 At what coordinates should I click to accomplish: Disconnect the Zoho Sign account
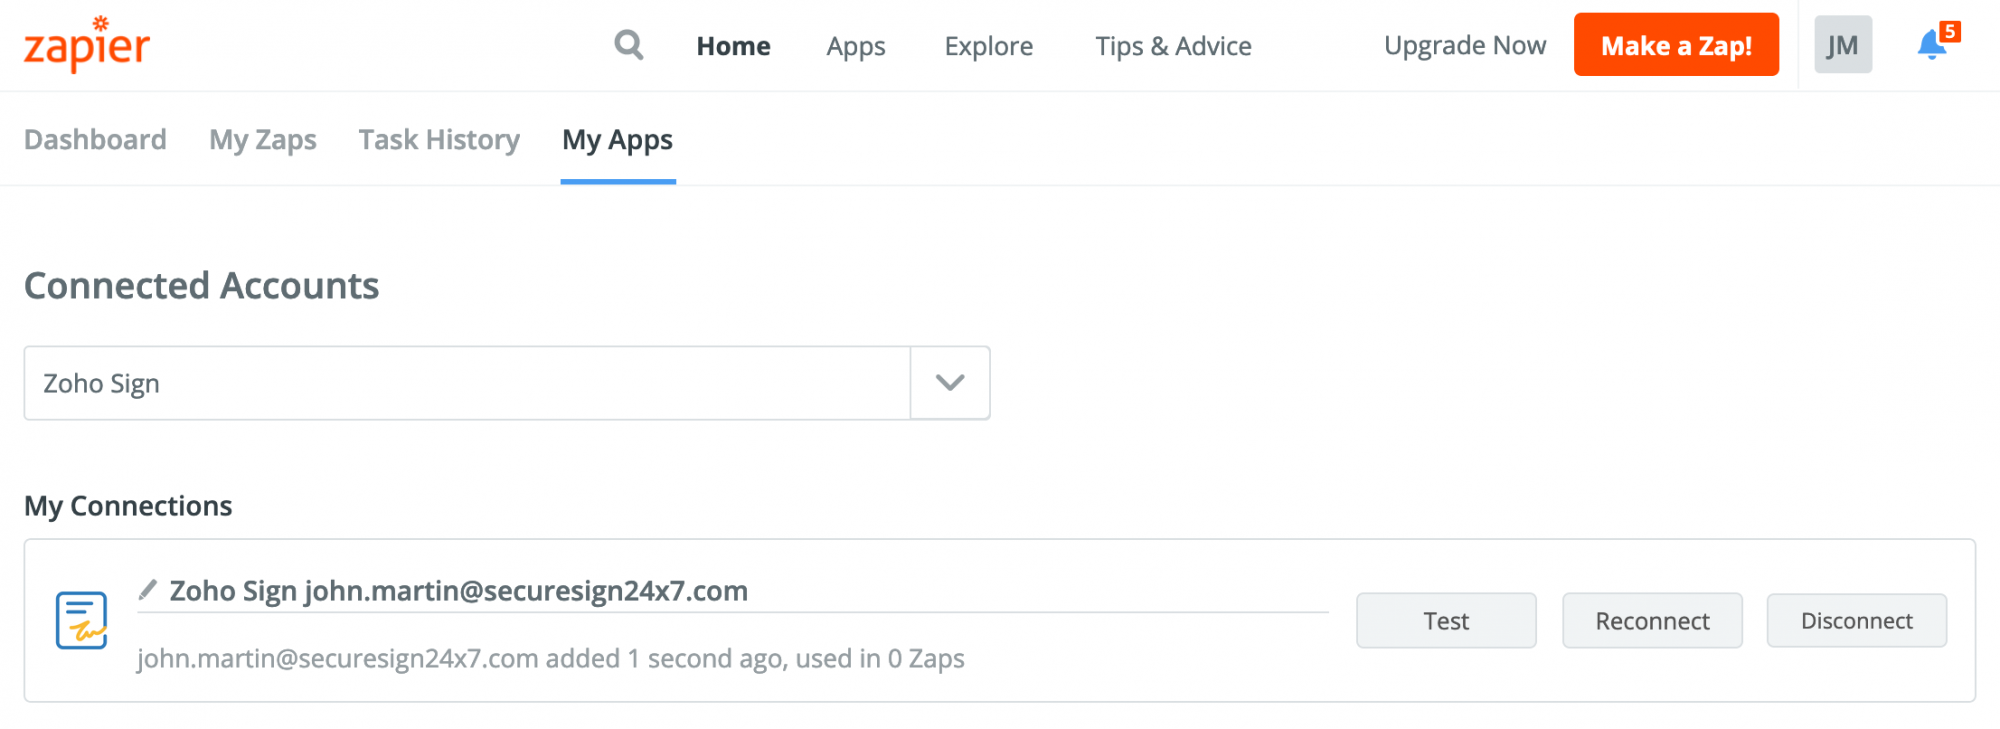click(x=1857, y=621)
